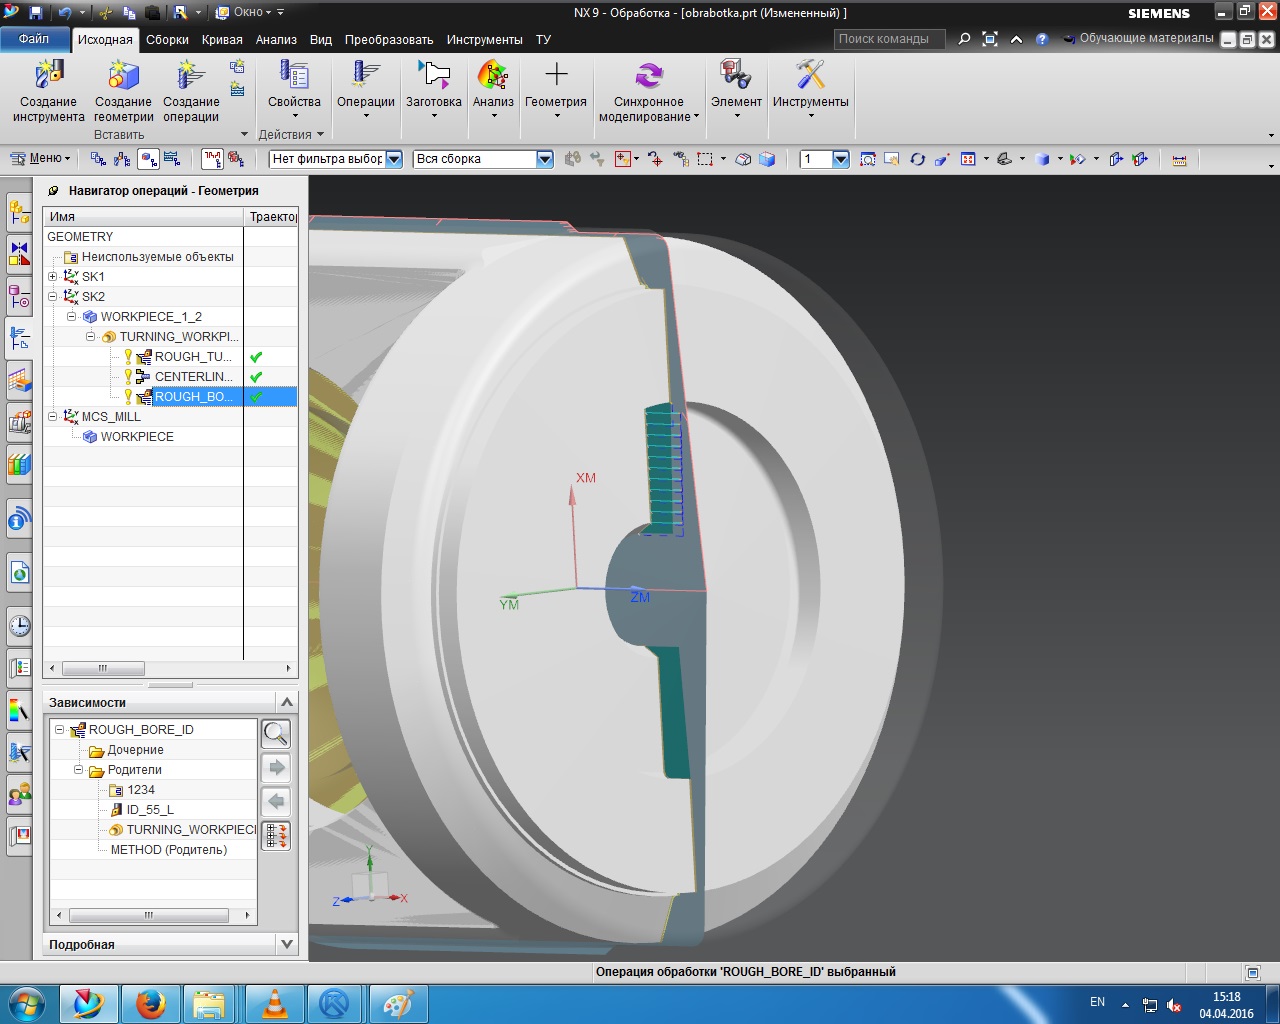The width and height of the screenshot is (1280, 1024).
Task: Collapse the MCS_MILL tree node
Action: click(x=53, y=417)
